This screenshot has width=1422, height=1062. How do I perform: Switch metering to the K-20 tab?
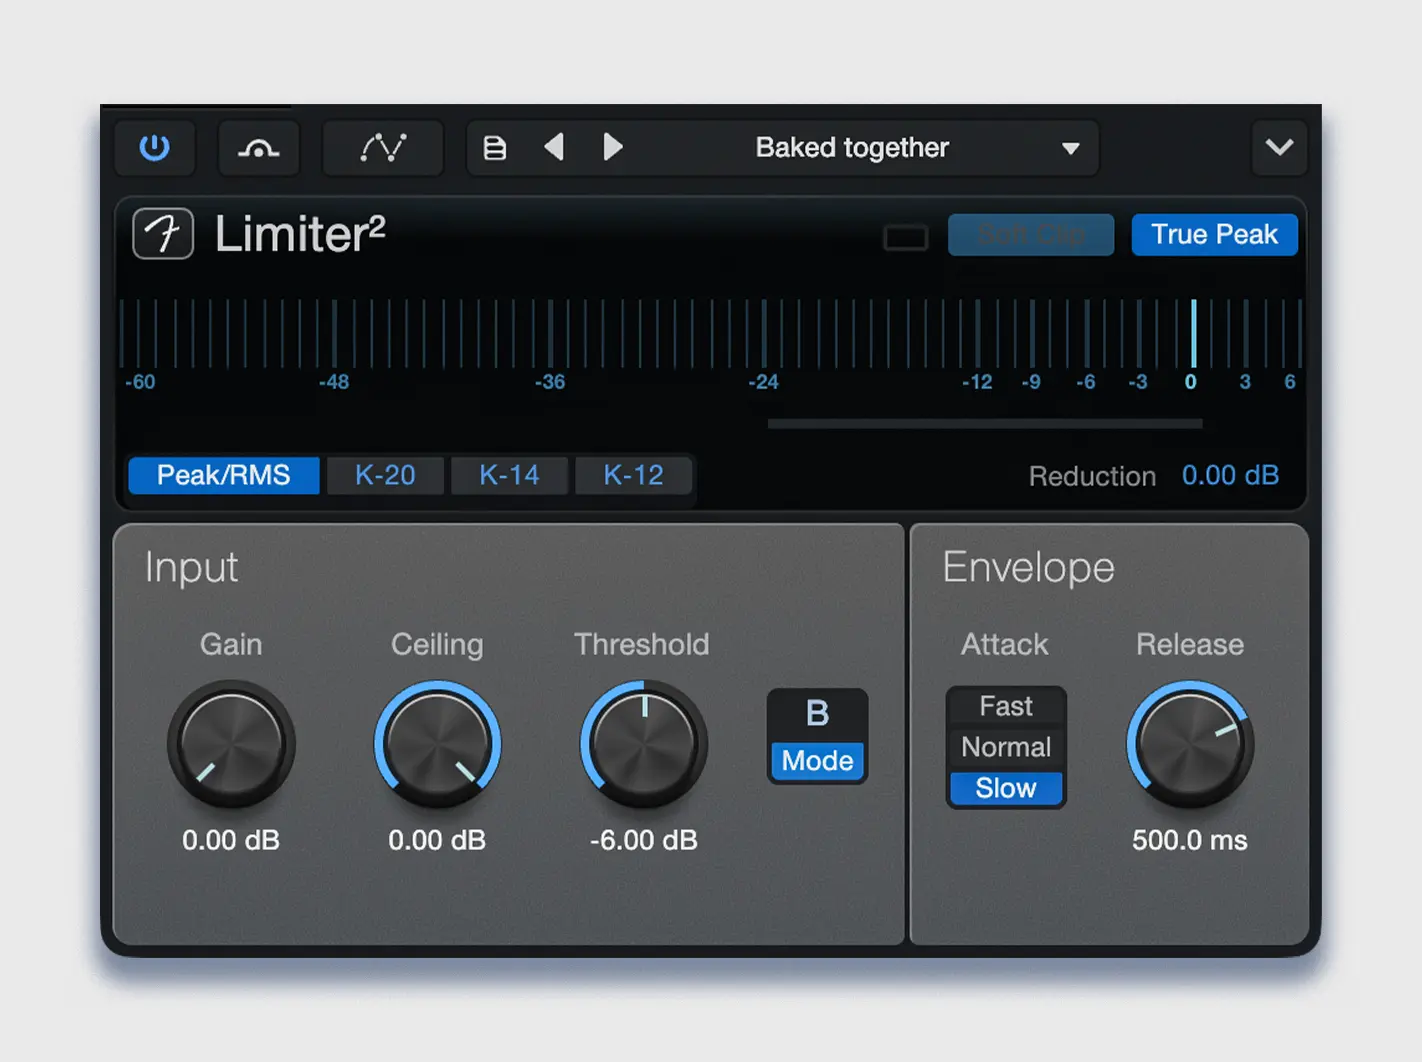click(x=385, y=475)
